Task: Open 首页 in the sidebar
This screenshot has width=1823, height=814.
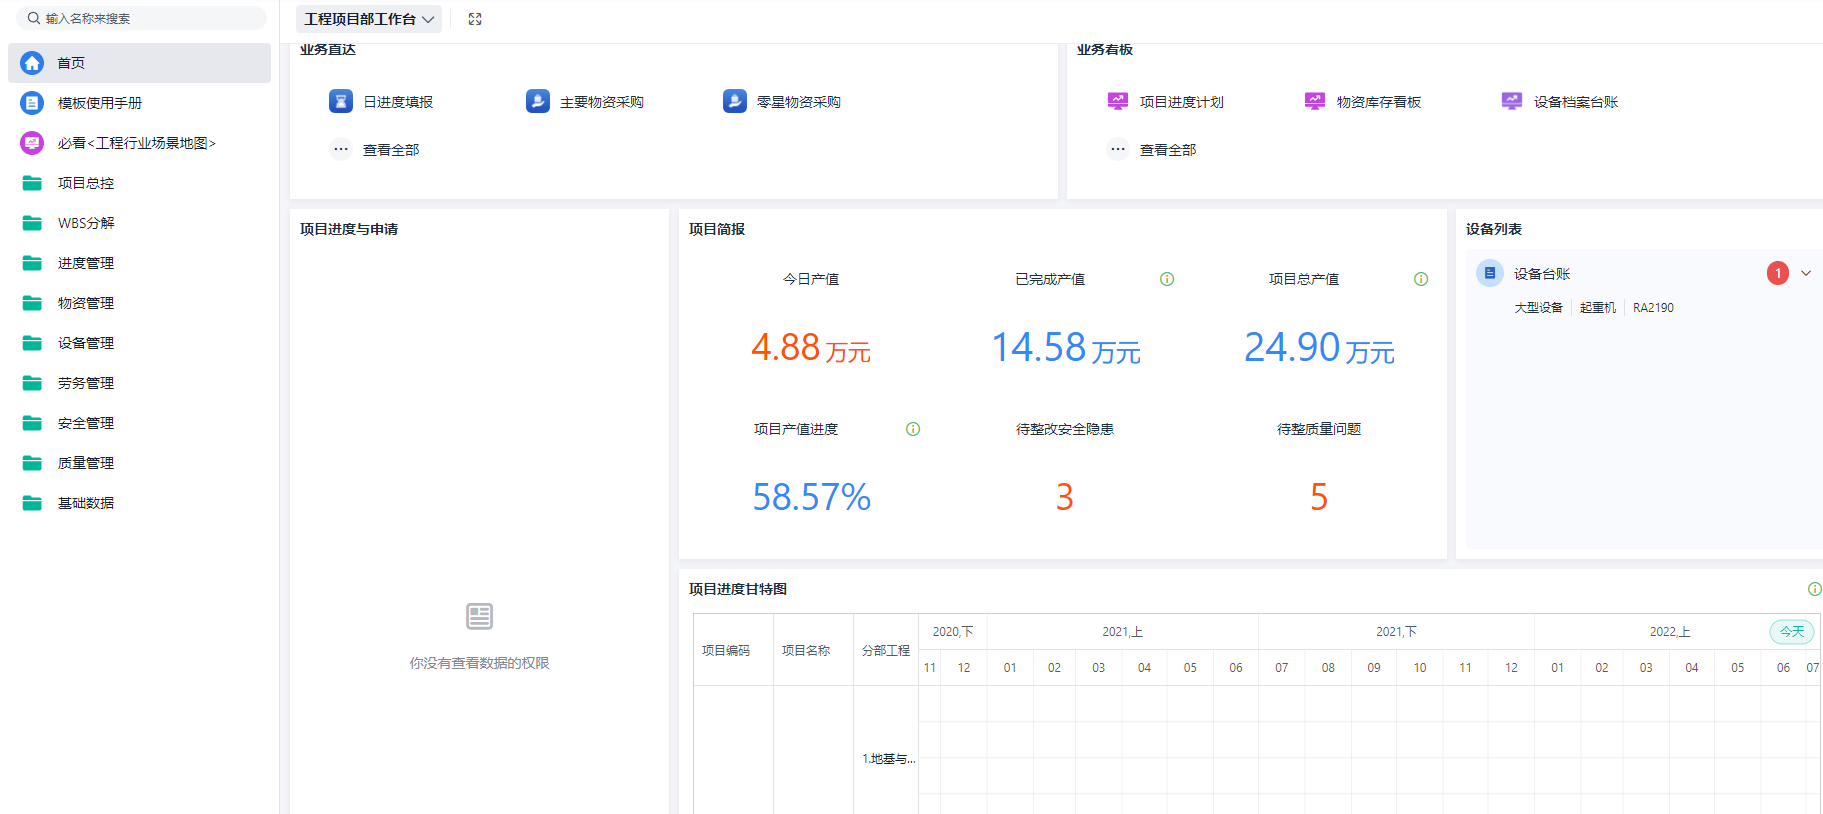Action: coord(140,63)
